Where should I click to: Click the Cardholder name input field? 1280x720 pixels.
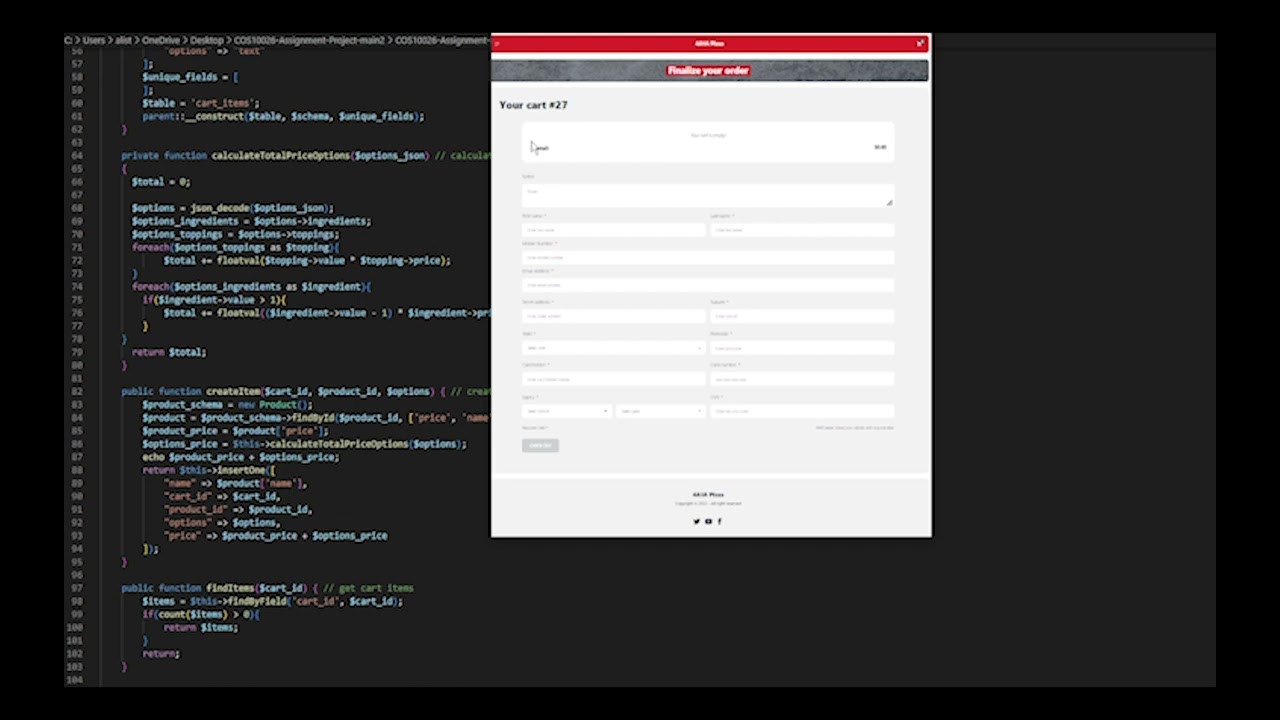click(613, 379)
